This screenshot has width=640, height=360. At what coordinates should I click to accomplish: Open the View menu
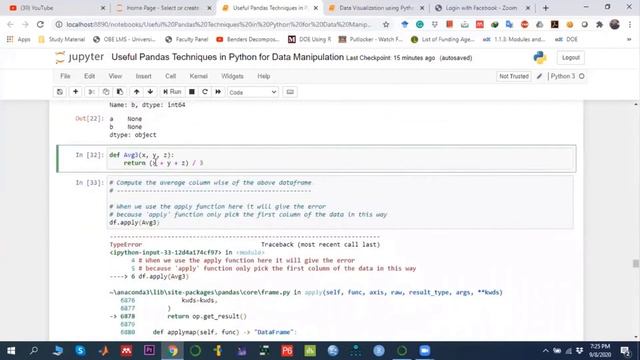click(115, 76)
